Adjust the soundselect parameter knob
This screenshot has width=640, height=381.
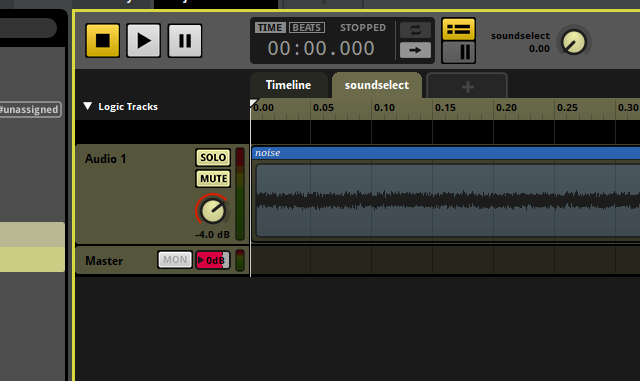[574, 42]
